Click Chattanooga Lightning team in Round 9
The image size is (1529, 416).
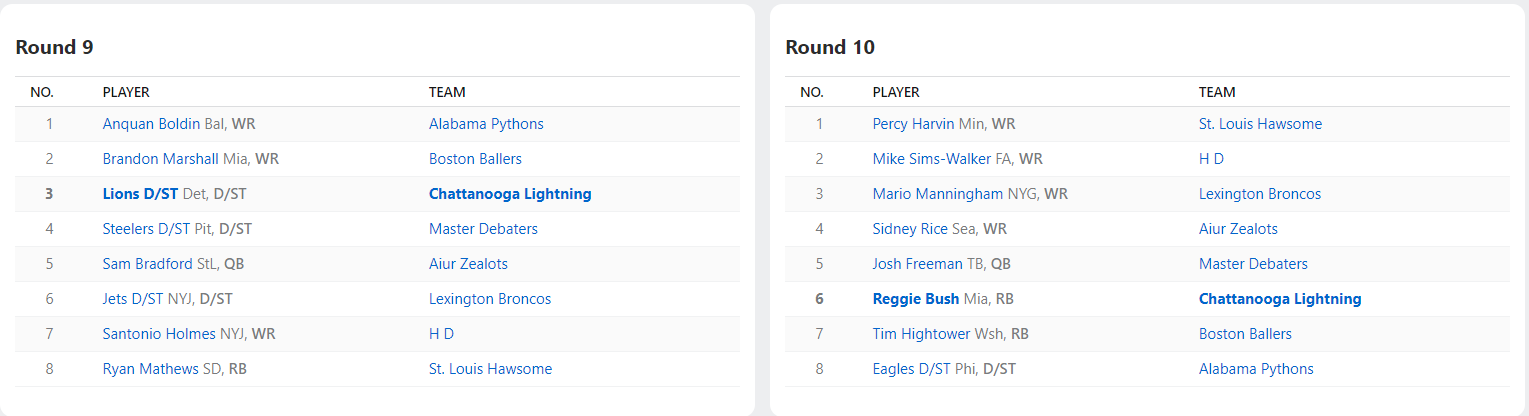(x=510, y=194)
